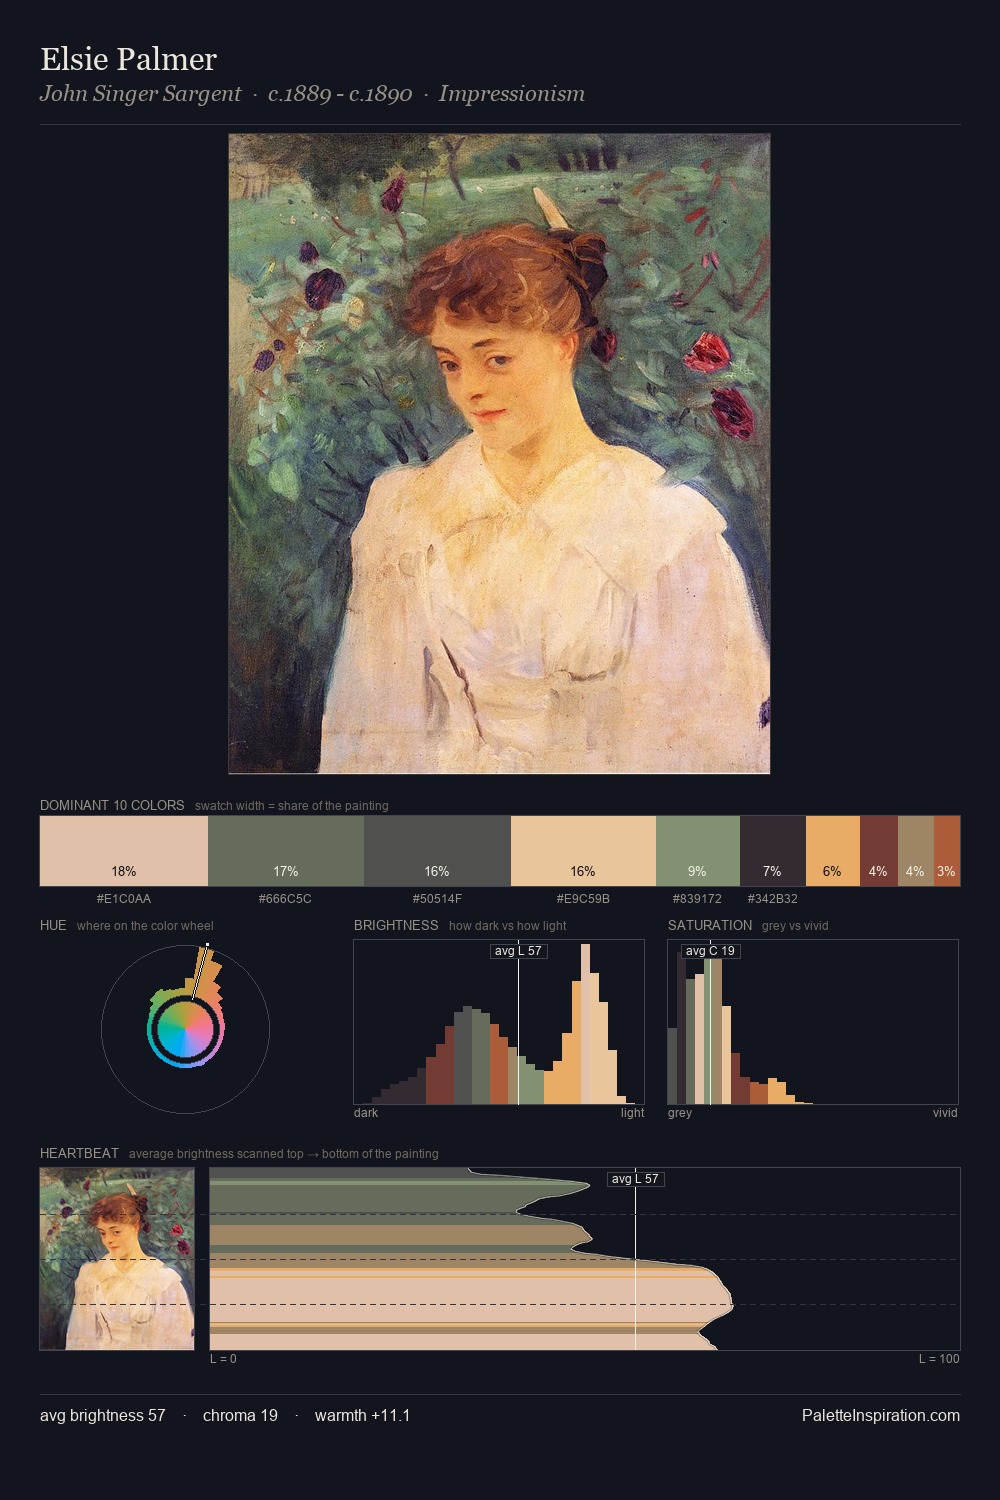Click the 'L = 100' axis label
The image size is (1000, 1500).
[x=939, y=1359]
